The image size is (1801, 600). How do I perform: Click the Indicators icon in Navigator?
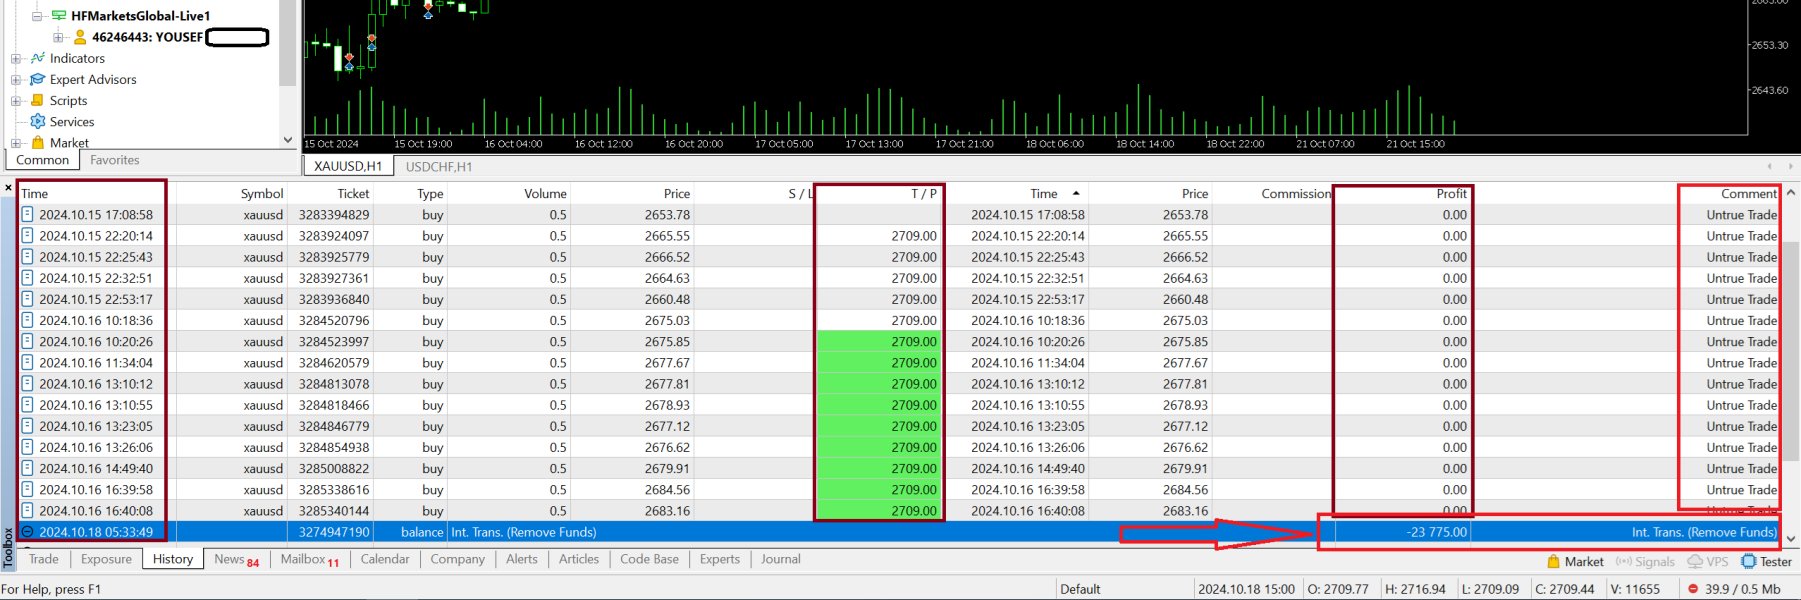38,58
